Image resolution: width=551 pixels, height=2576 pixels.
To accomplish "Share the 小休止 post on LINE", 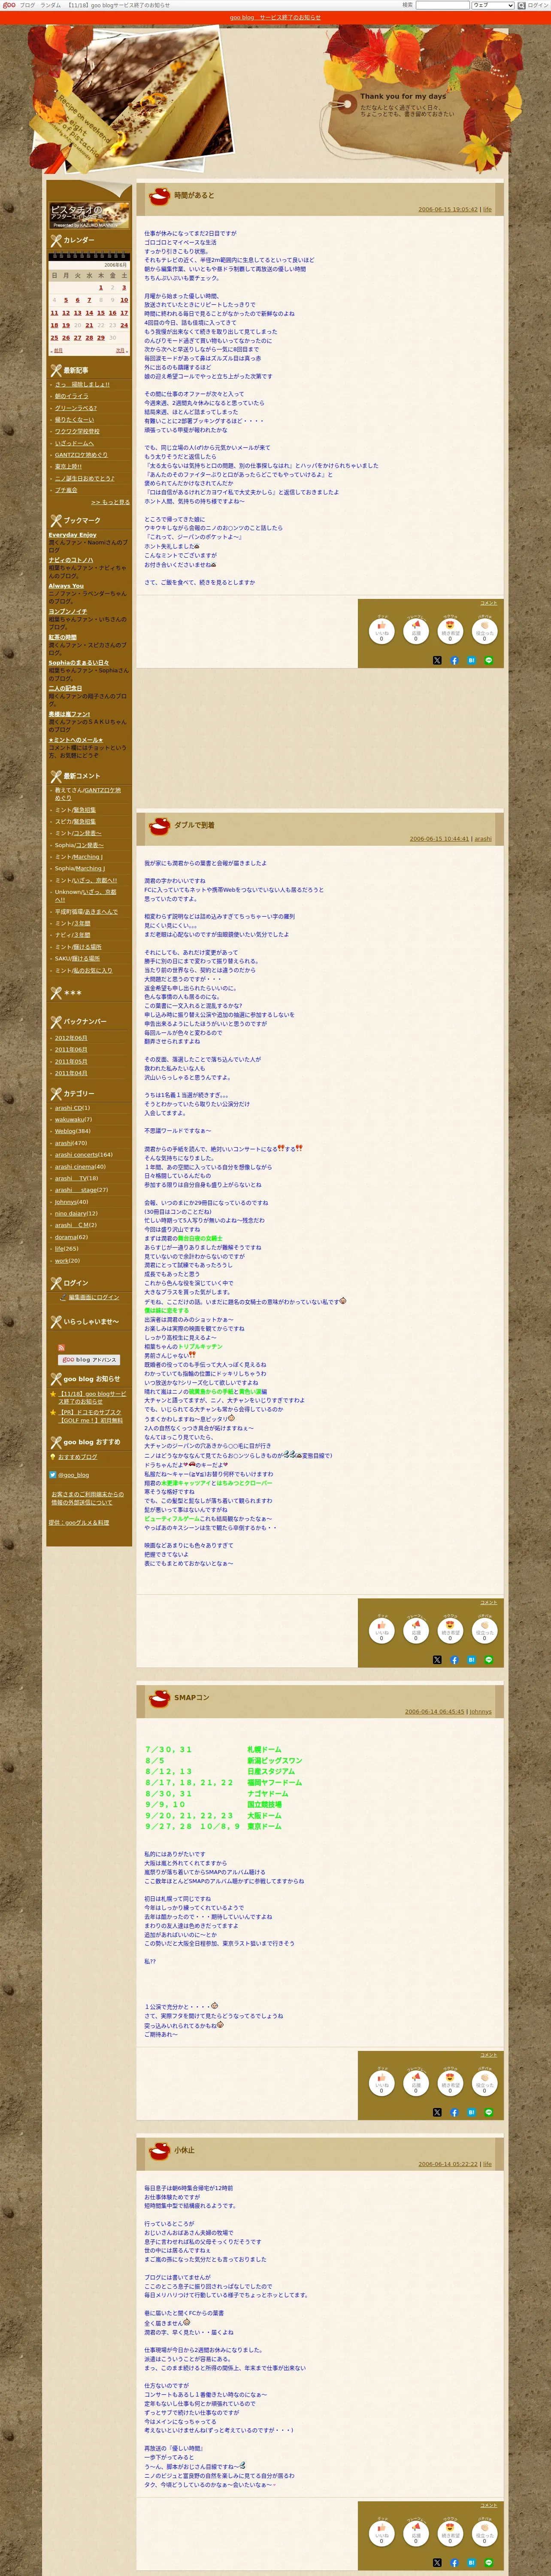I will (x=489, y=2563).
